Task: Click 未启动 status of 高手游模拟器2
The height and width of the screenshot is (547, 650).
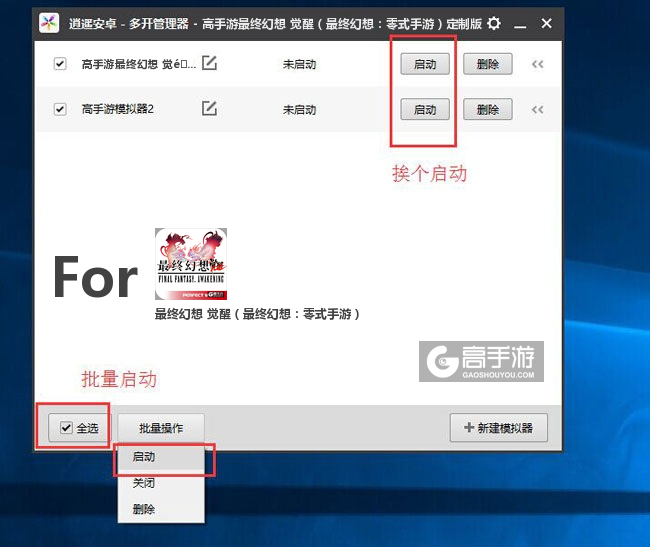Action: [x=299, y=110]
